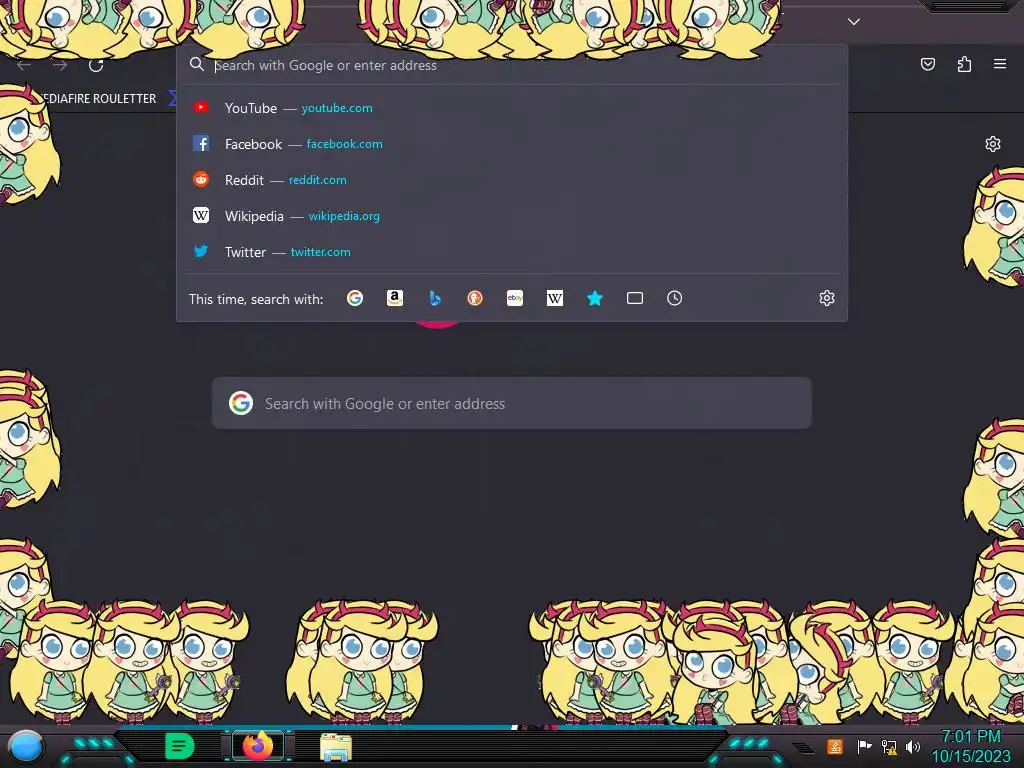Open the Twitter suggestion
Viewport: 1024px width, 768px height.
[x=512, y=251]
